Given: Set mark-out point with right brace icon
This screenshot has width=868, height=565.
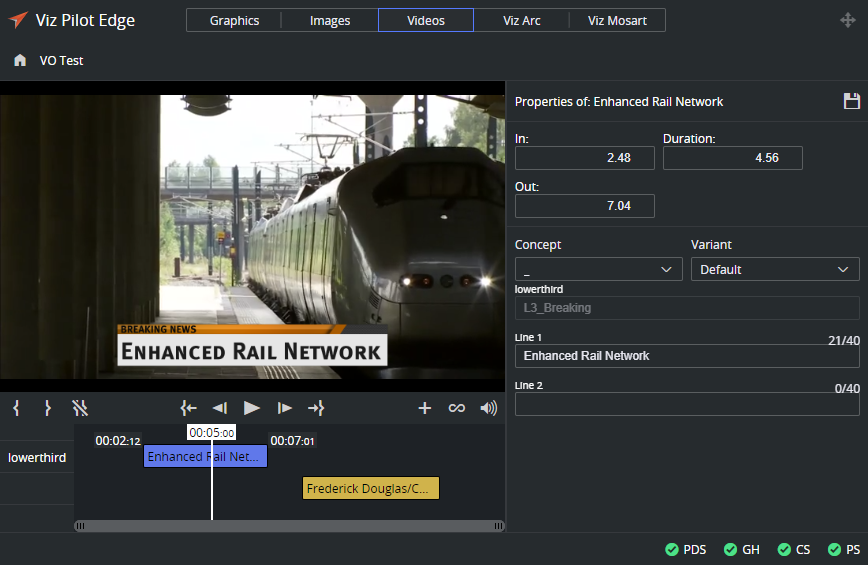Looking at the screenshot, I should [x=47, y=408].
